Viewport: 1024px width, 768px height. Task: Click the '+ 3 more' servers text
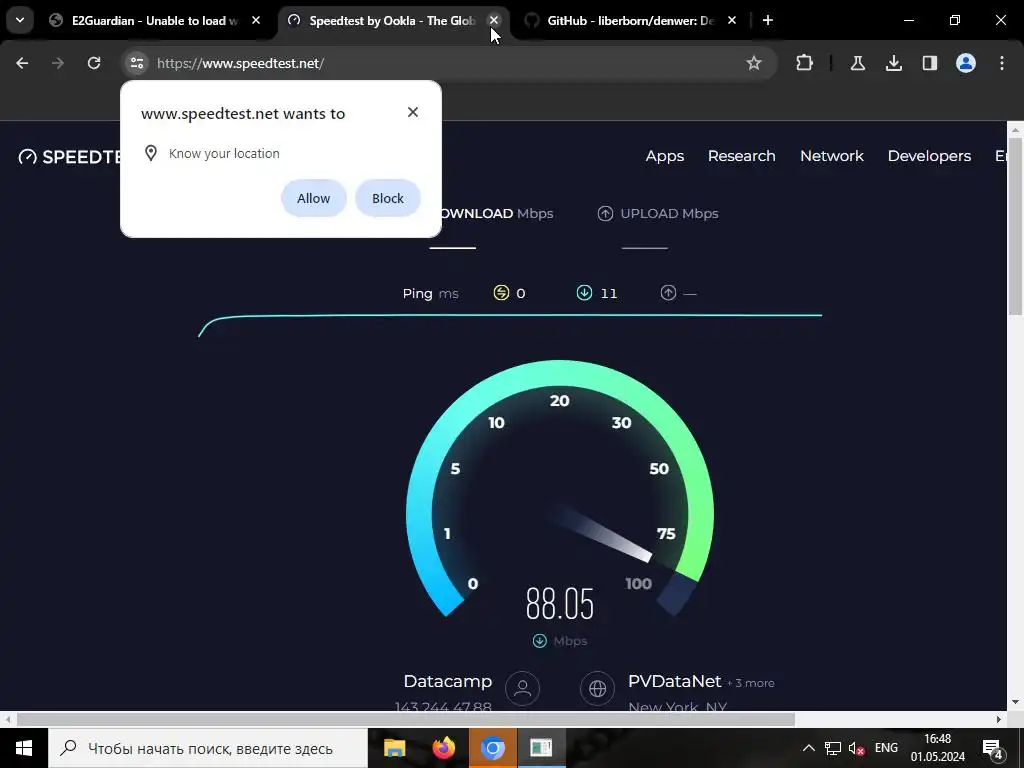pos(750,683)
